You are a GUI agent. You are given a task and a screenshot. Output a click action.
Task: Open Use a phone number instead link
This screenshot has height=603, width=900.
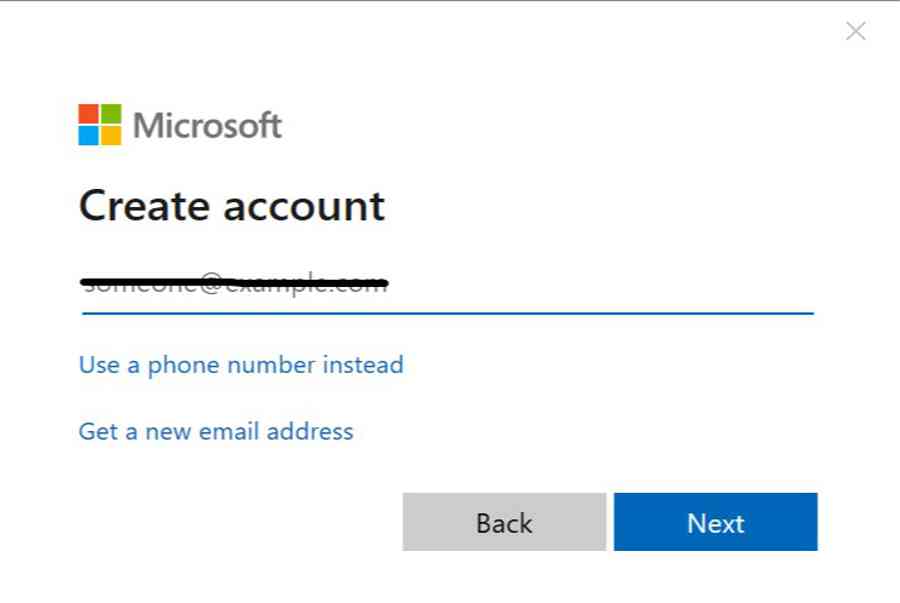241,365
